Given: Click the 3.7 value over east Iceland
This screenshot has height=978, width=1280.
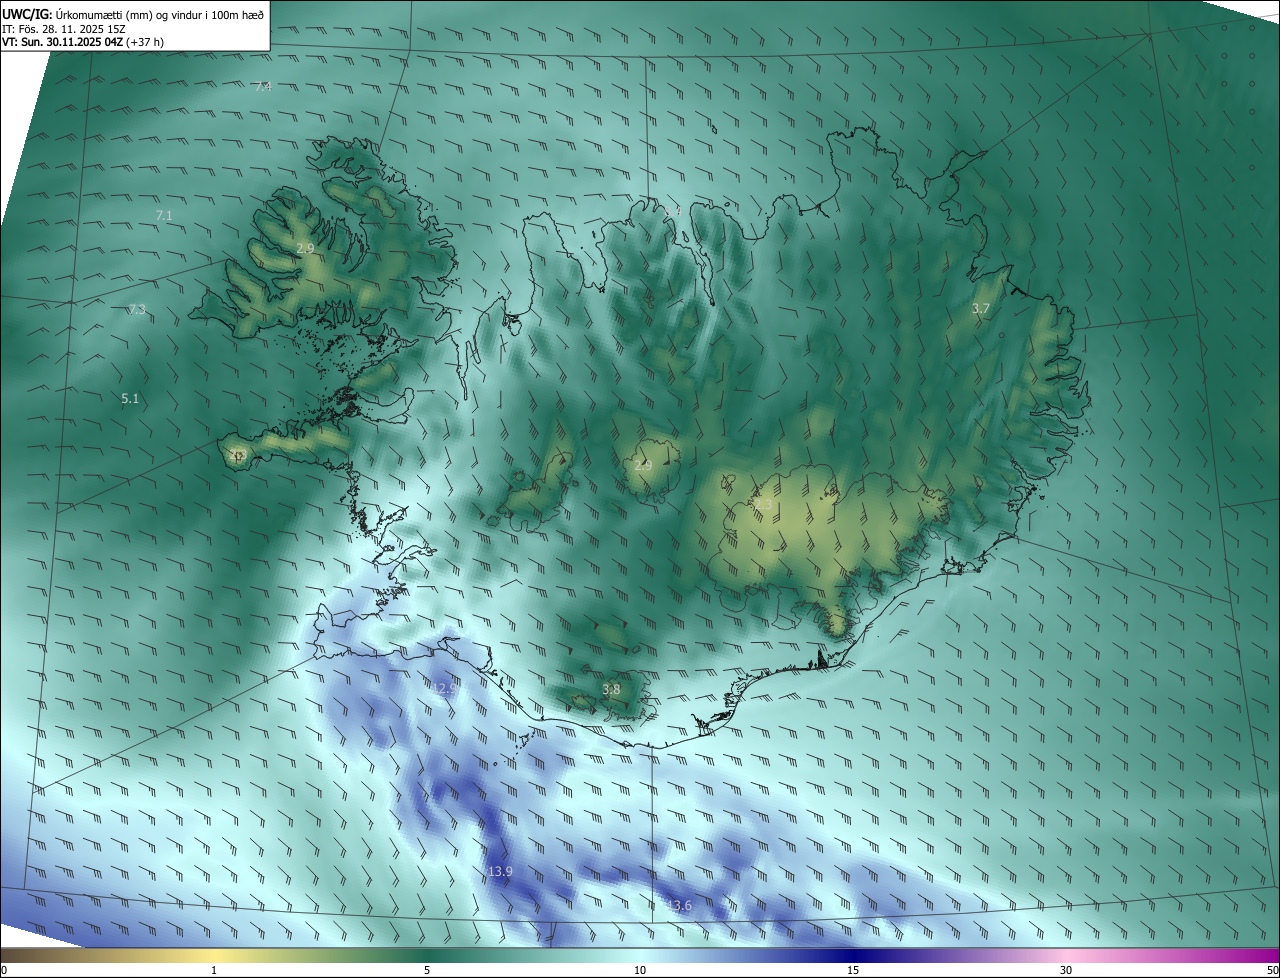Looking at the screenshot, I should 981,310.
